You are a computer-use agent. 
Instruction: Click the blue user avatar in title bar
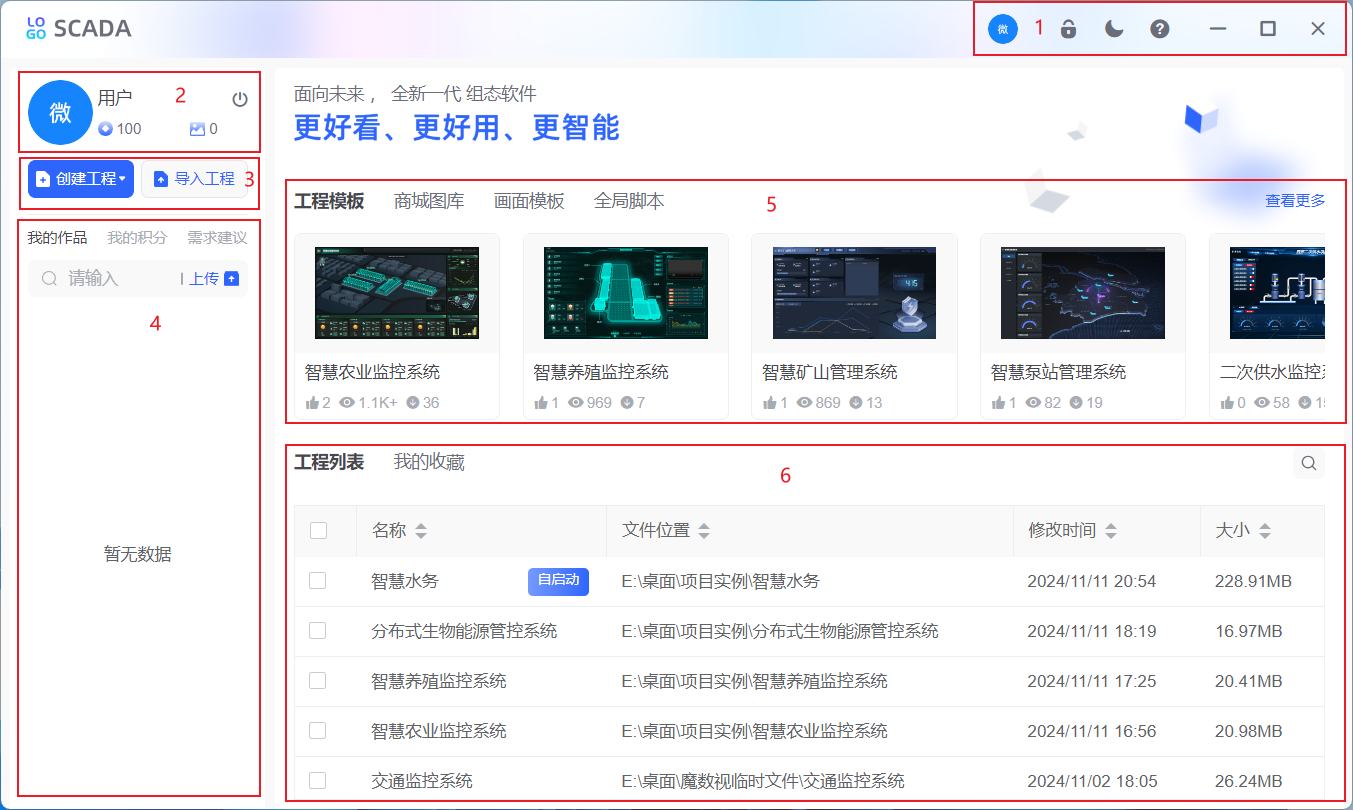[x=1002, y=29]
